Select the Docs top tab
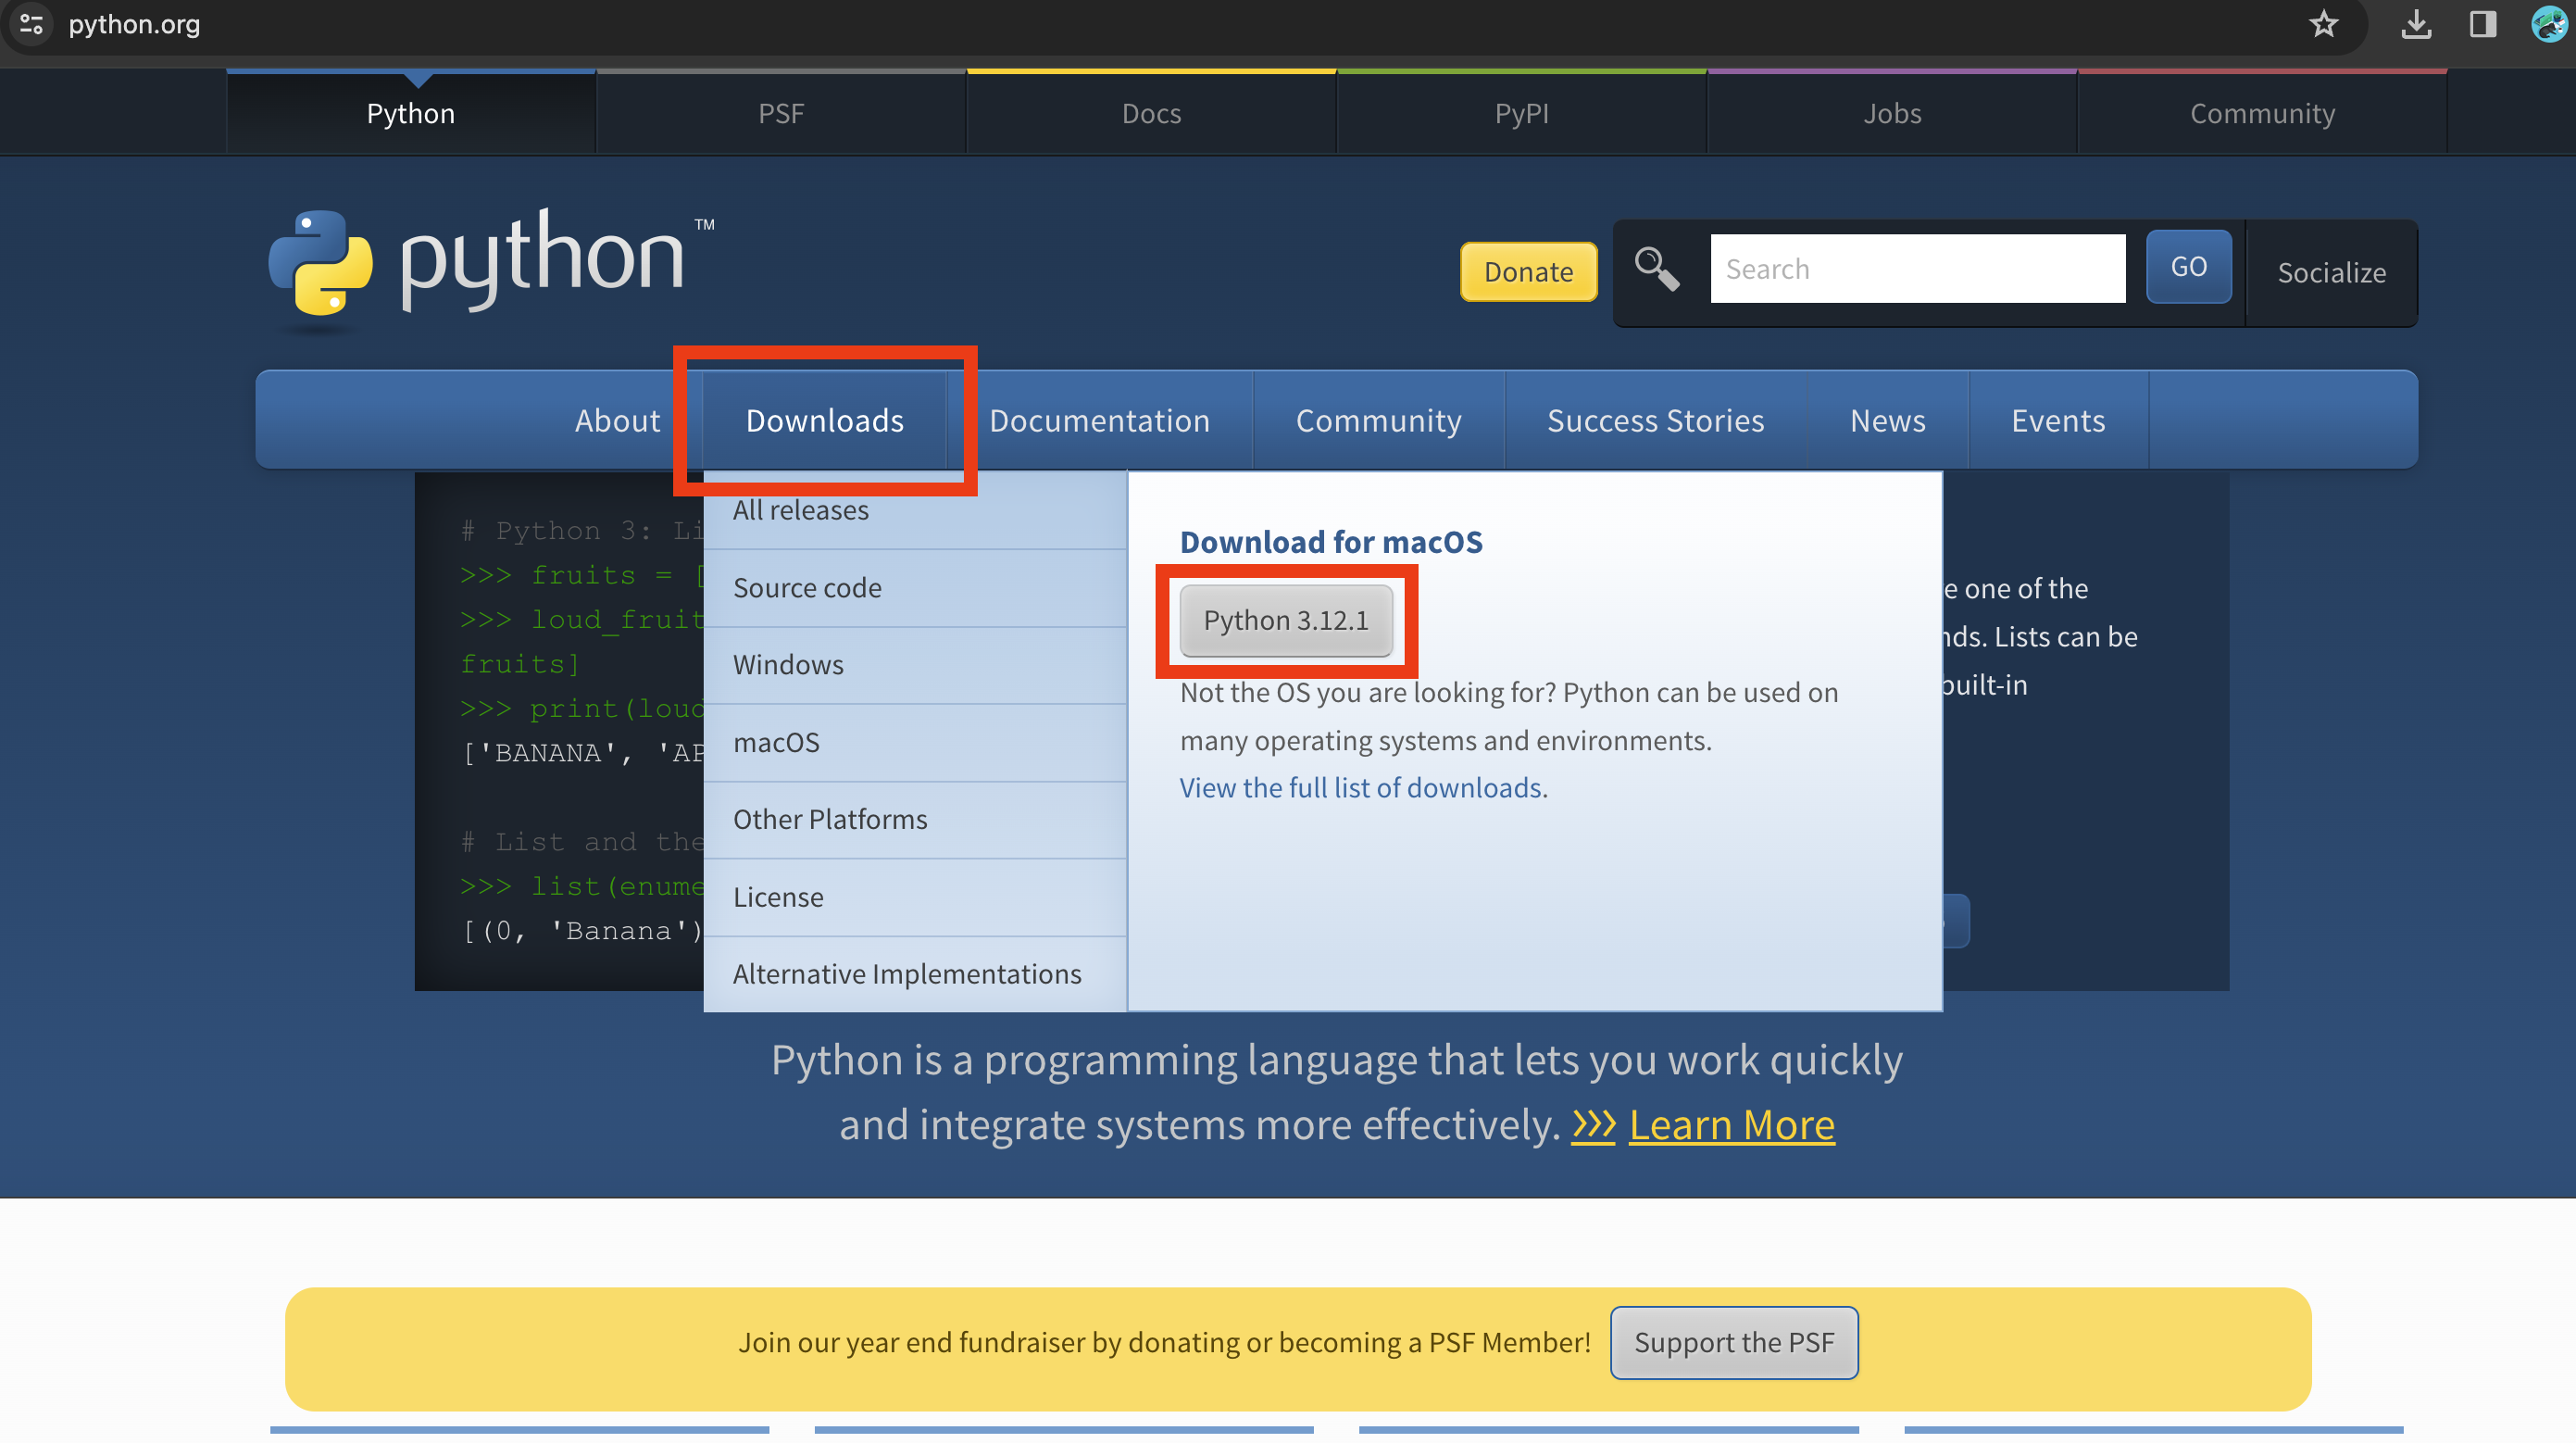Image resolution: width=2576 pixels, height=1443 pixels. [1151, 113]
